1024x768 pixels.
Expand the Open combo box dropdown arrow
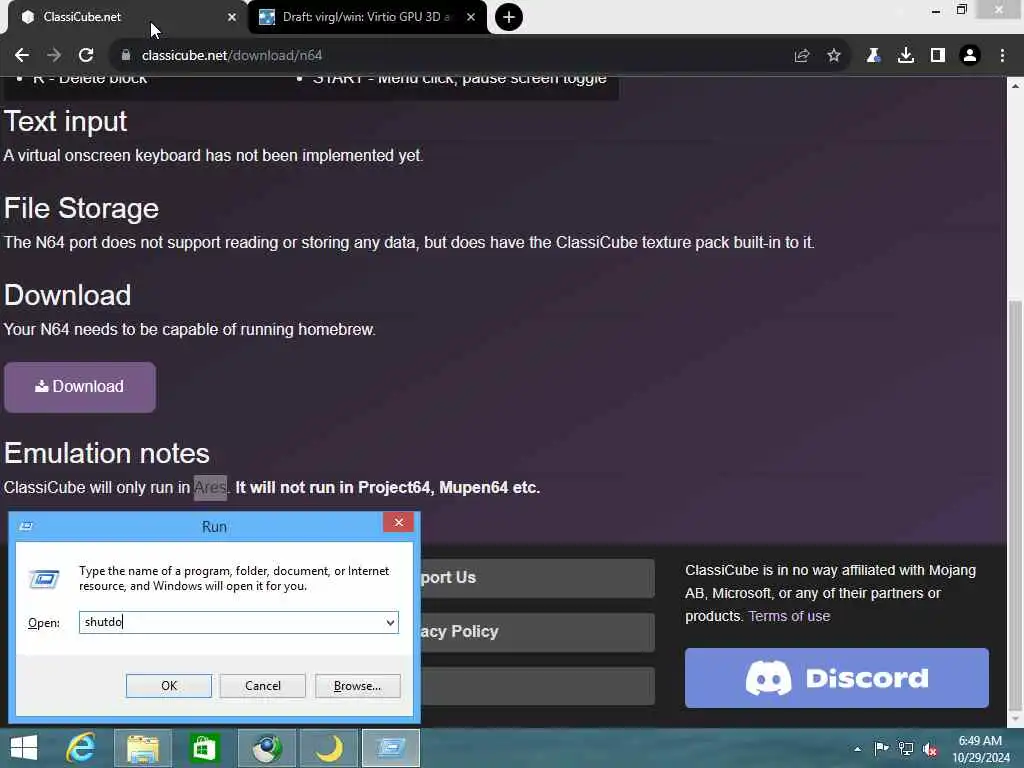point(390,622)
